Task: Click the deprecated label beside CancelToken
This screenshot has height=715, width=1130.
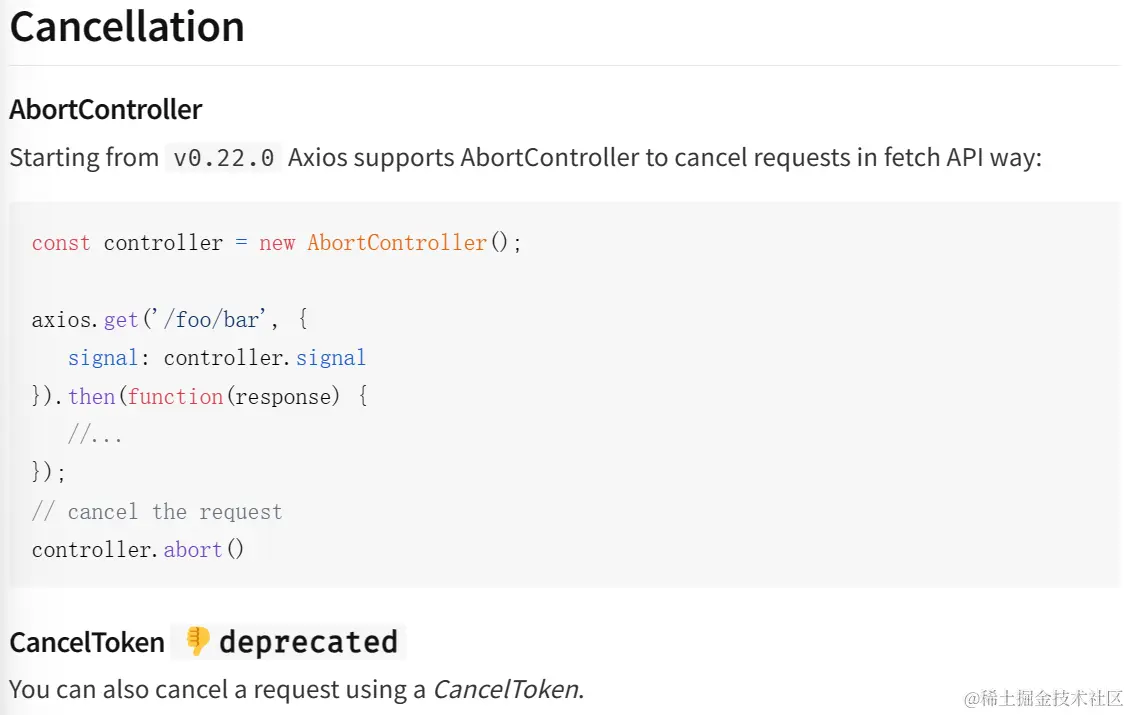Action: coord(308,642)
